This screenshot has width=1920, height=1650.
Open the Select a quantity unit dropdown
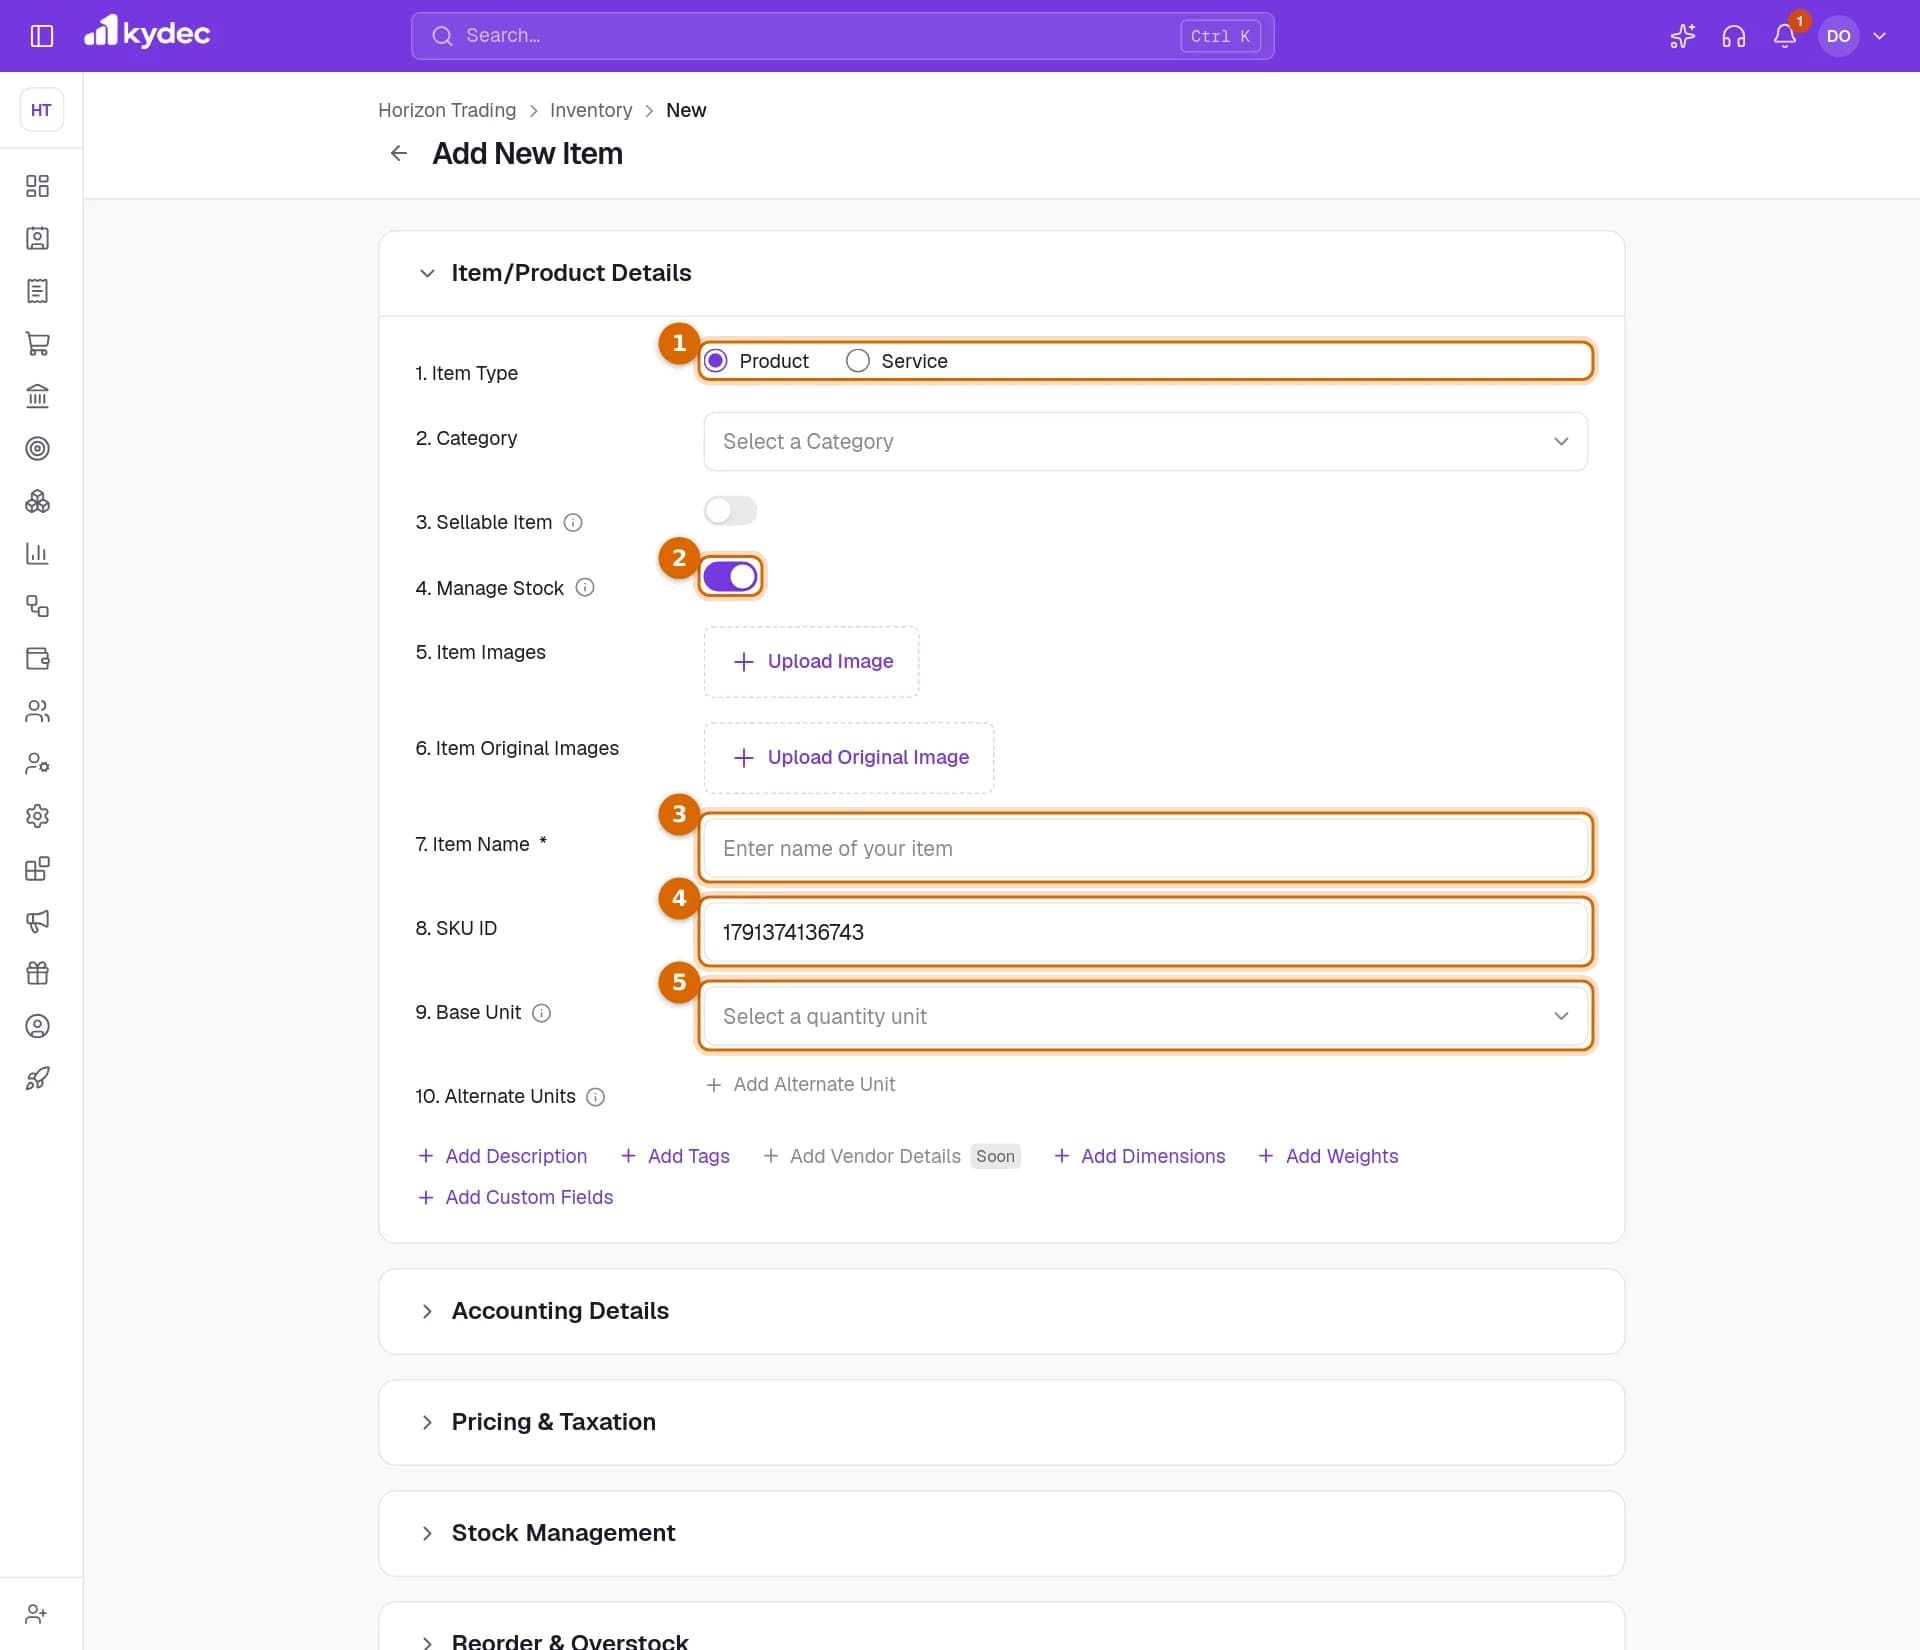click(1145, 1016)
